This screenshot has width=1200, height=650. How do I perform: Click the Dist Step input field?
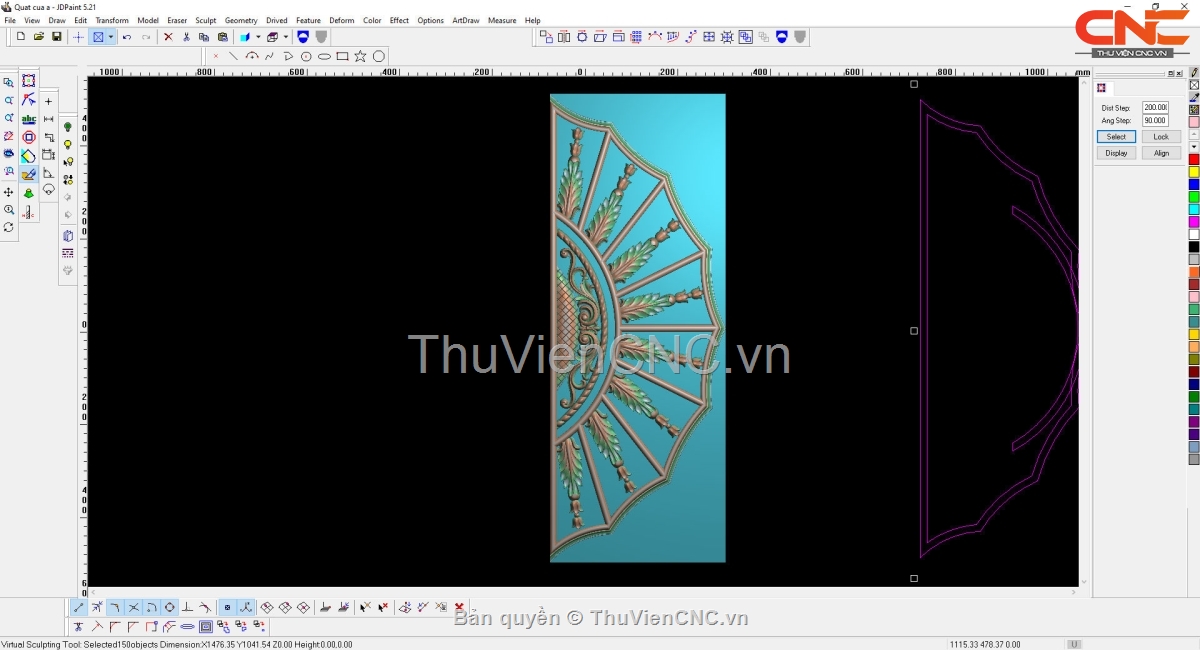[1155, 107]
